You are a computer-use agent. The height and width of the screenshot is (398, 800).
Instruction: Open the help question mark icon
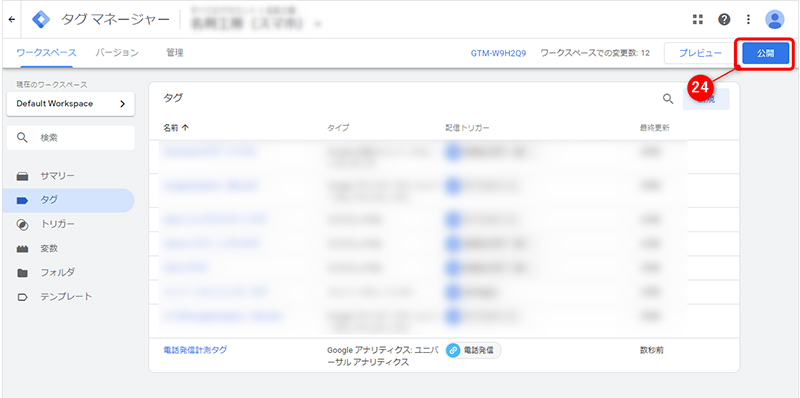point(723,19)
